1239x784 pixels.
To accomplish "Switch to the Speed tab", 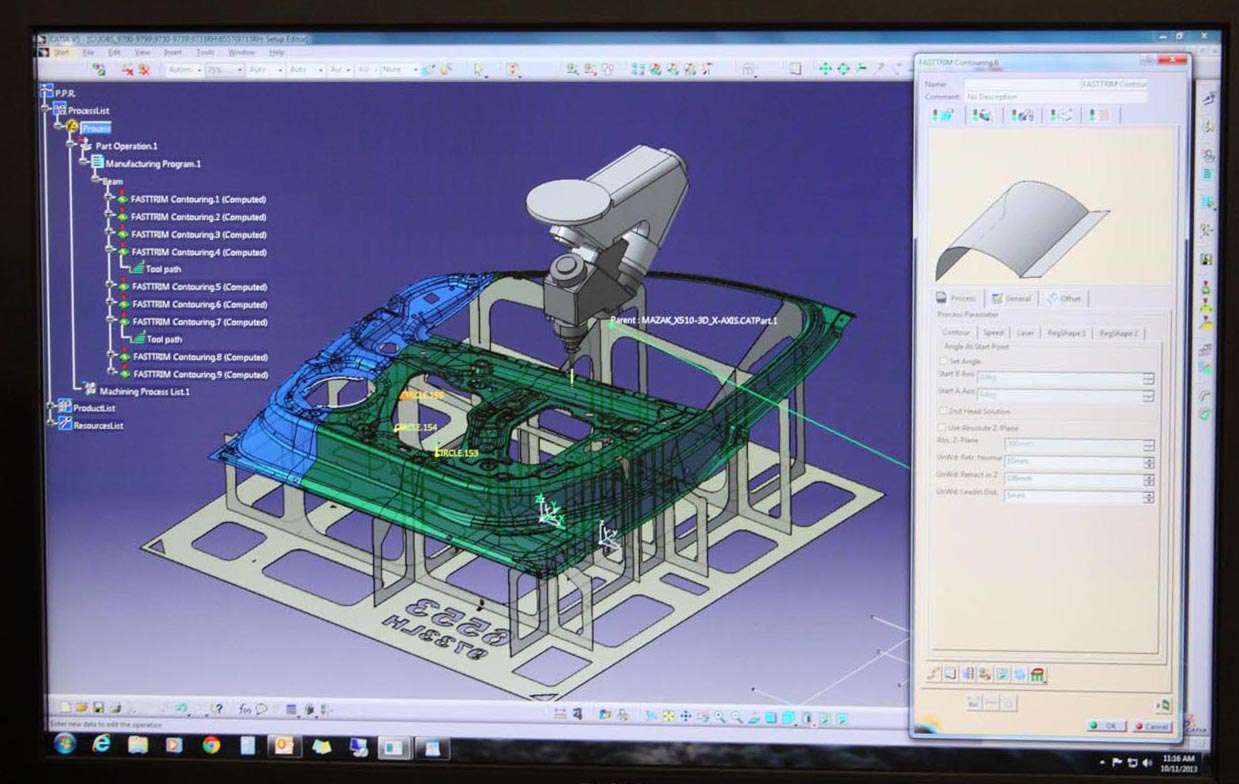I will [x=992, y=333].
